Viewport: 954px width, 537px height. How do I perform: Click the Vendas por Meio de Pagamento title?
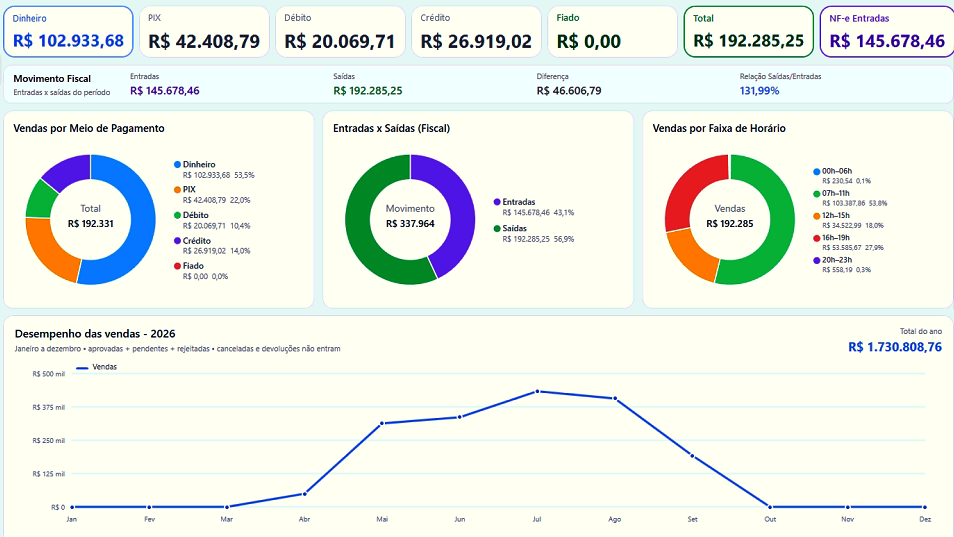point(89,128)
